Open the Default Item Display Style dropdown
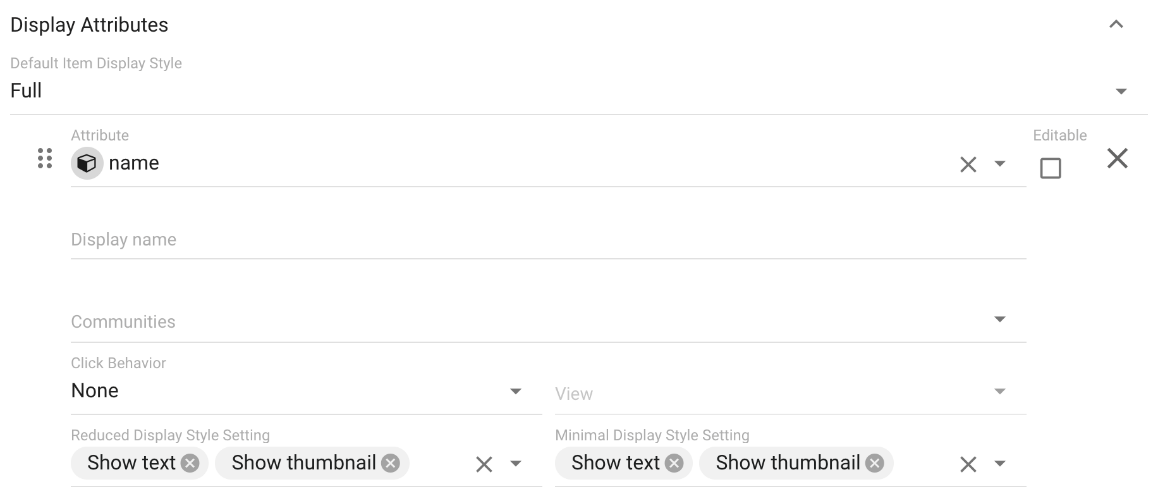The width and height of the screenshot is (1158, 496). point(1120,92)
